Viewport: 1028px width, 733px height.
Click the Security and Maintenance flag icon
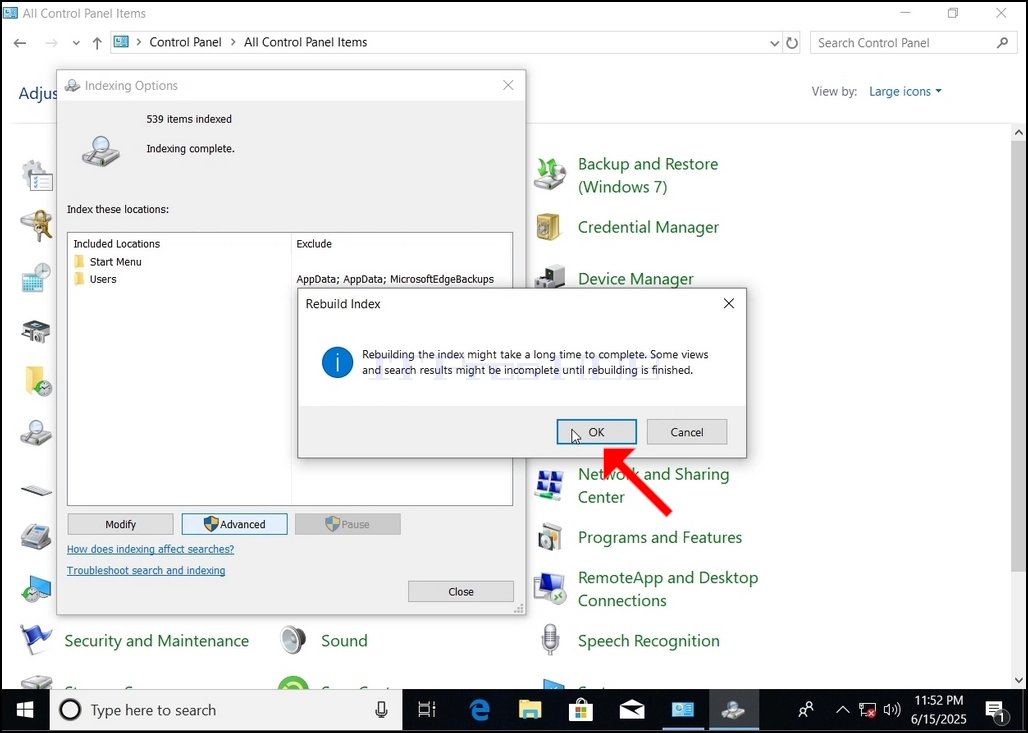click(x=35, y=639)
